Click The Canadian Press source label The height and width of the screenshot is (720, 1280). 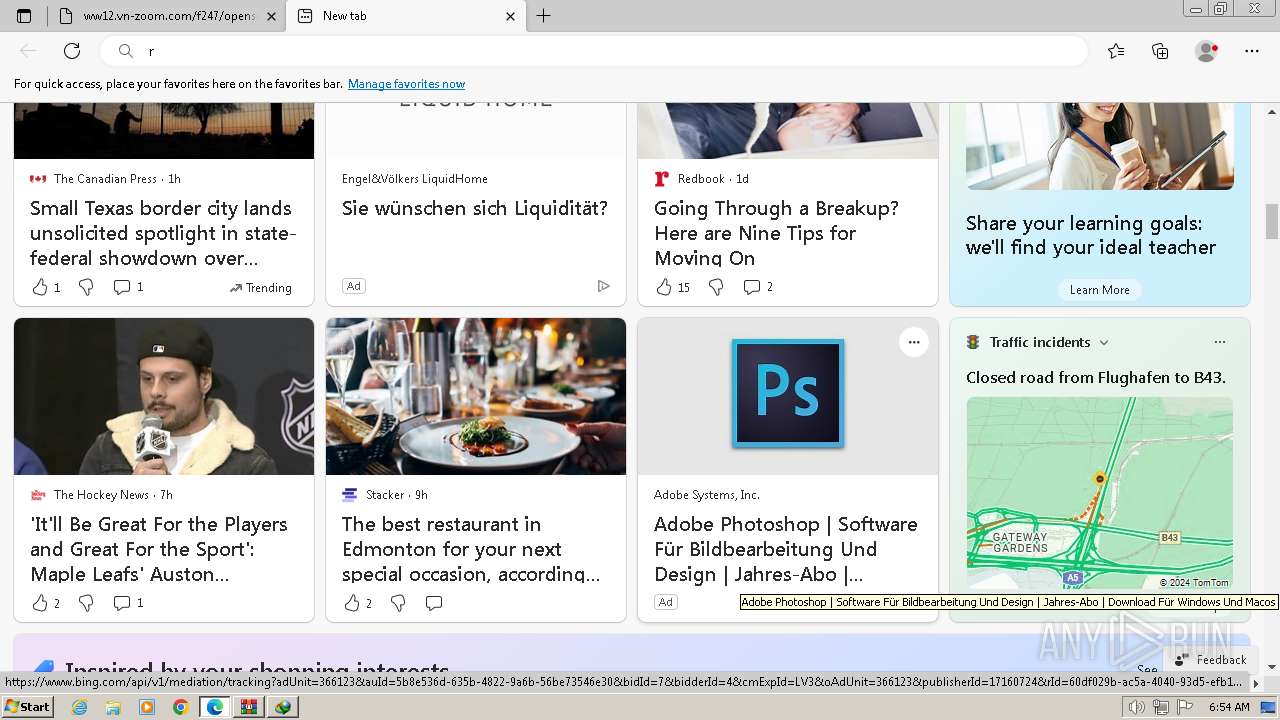[105, 179]
